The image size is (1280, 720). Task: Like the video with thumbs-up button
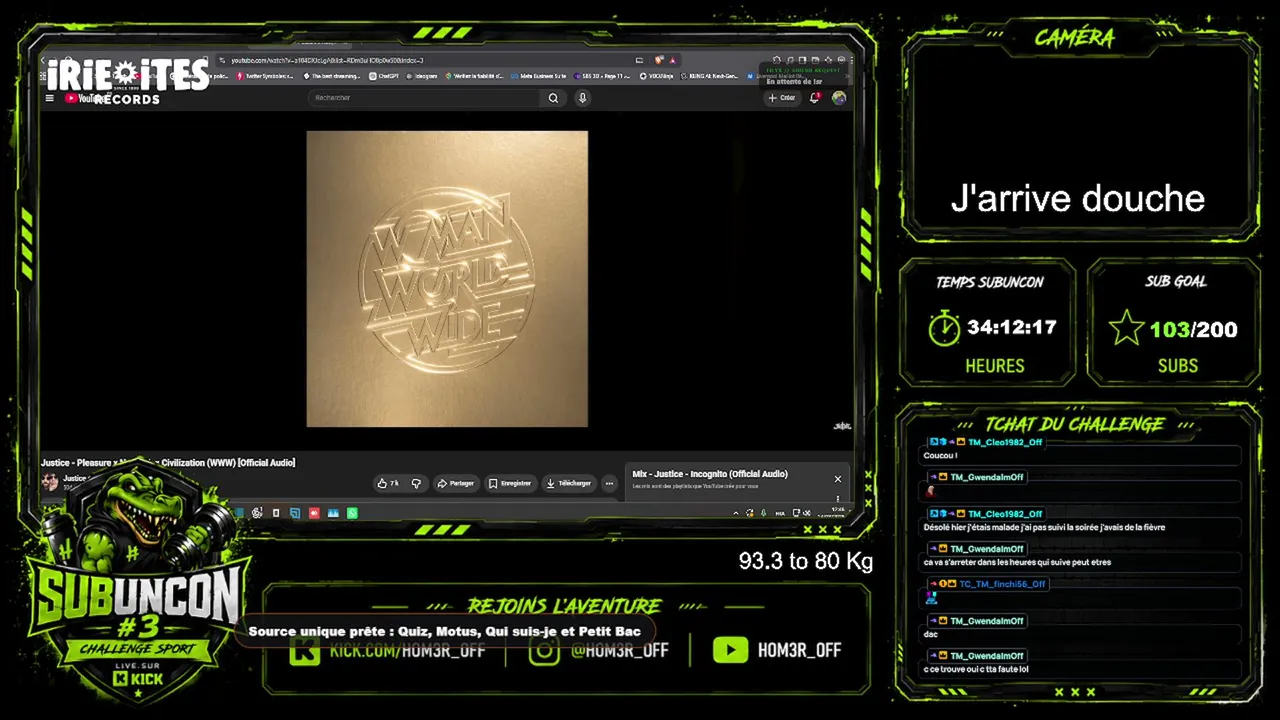[387, 483]
